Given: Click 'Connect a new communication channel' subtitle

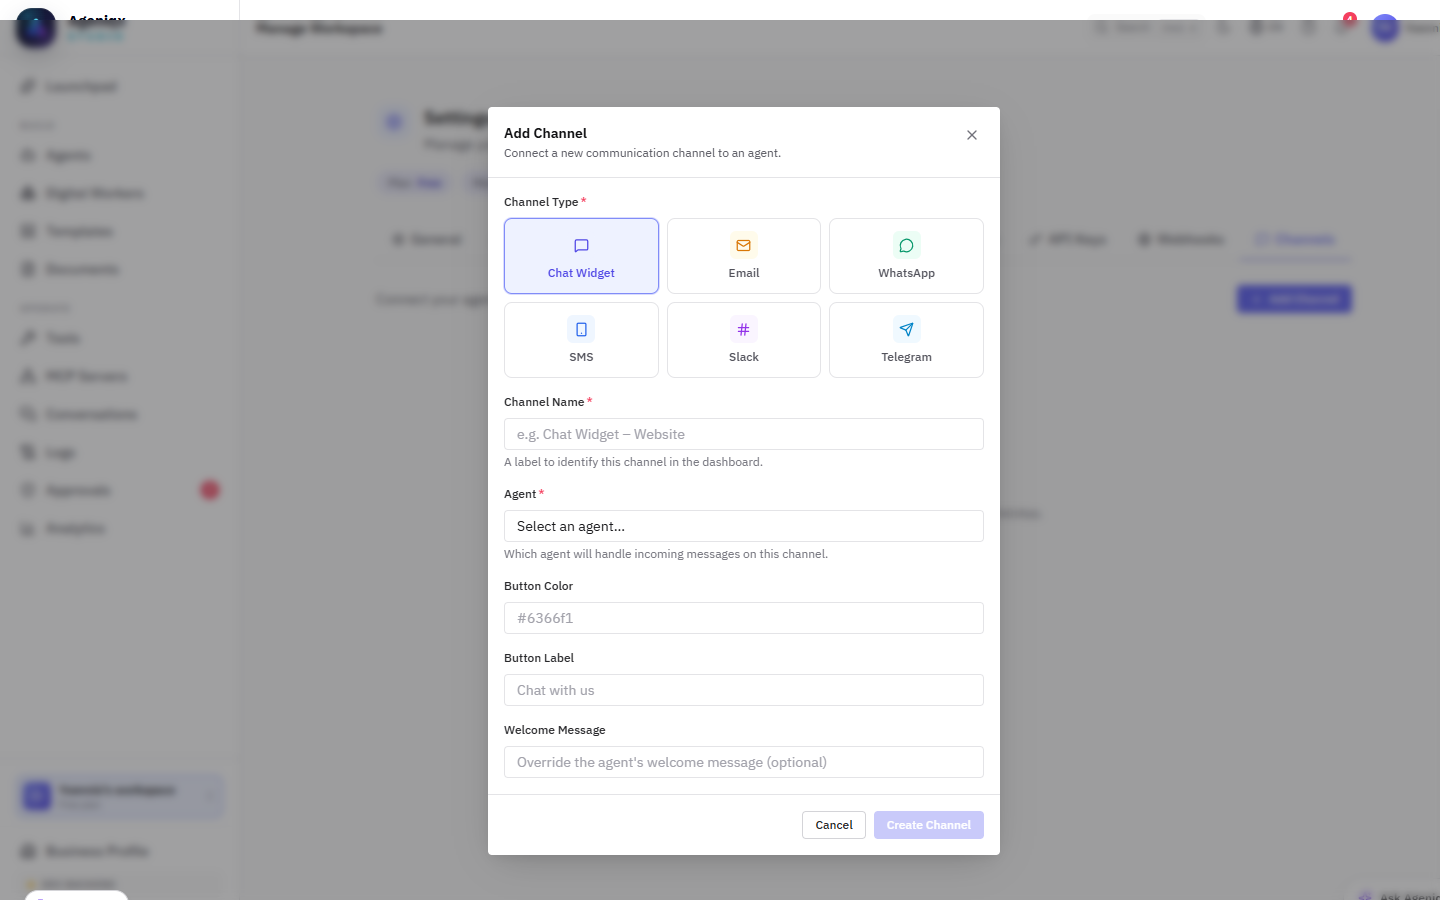Looking at the screenshot, I should [642, 153].
